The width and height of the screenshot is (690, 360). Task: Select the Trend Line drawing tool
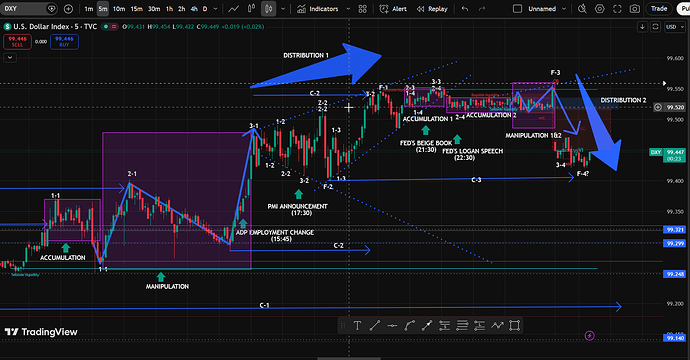click(374, 326)
